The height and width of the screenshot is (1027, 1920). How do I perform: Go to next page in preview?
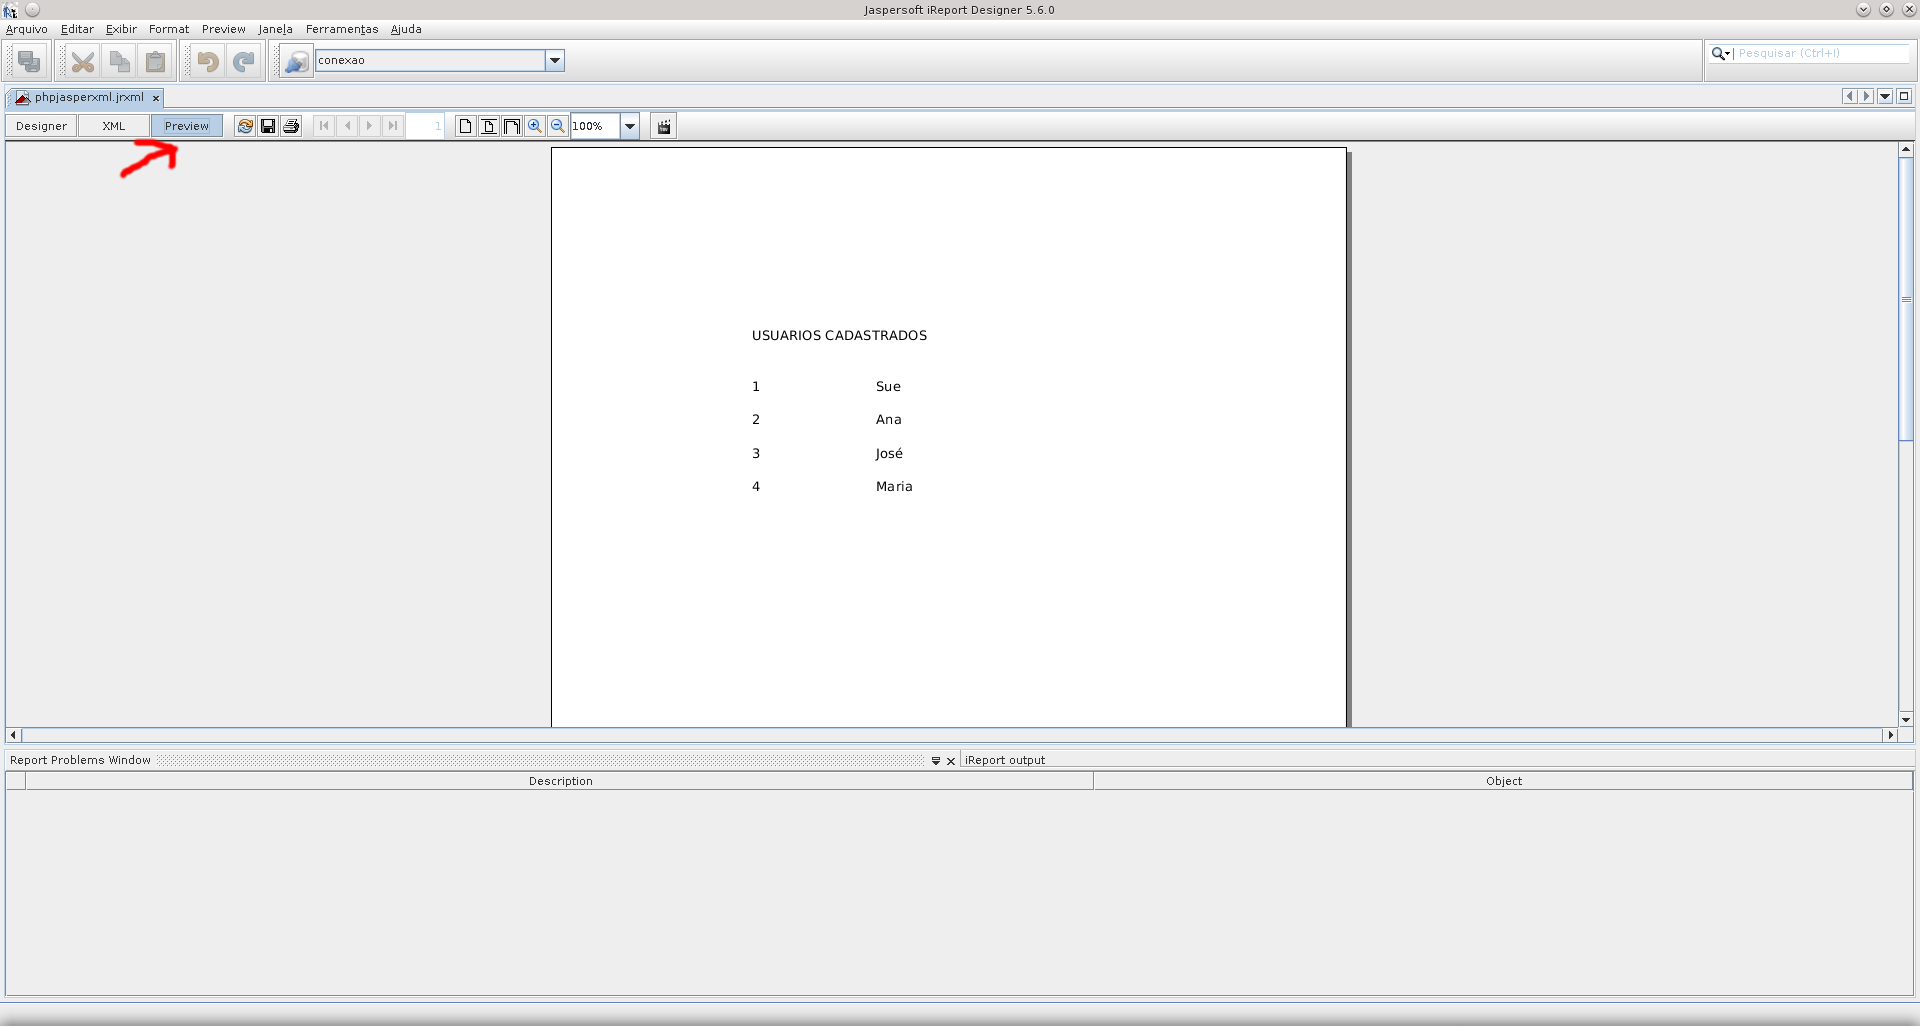pyautogui.click(x=370, y=126)
